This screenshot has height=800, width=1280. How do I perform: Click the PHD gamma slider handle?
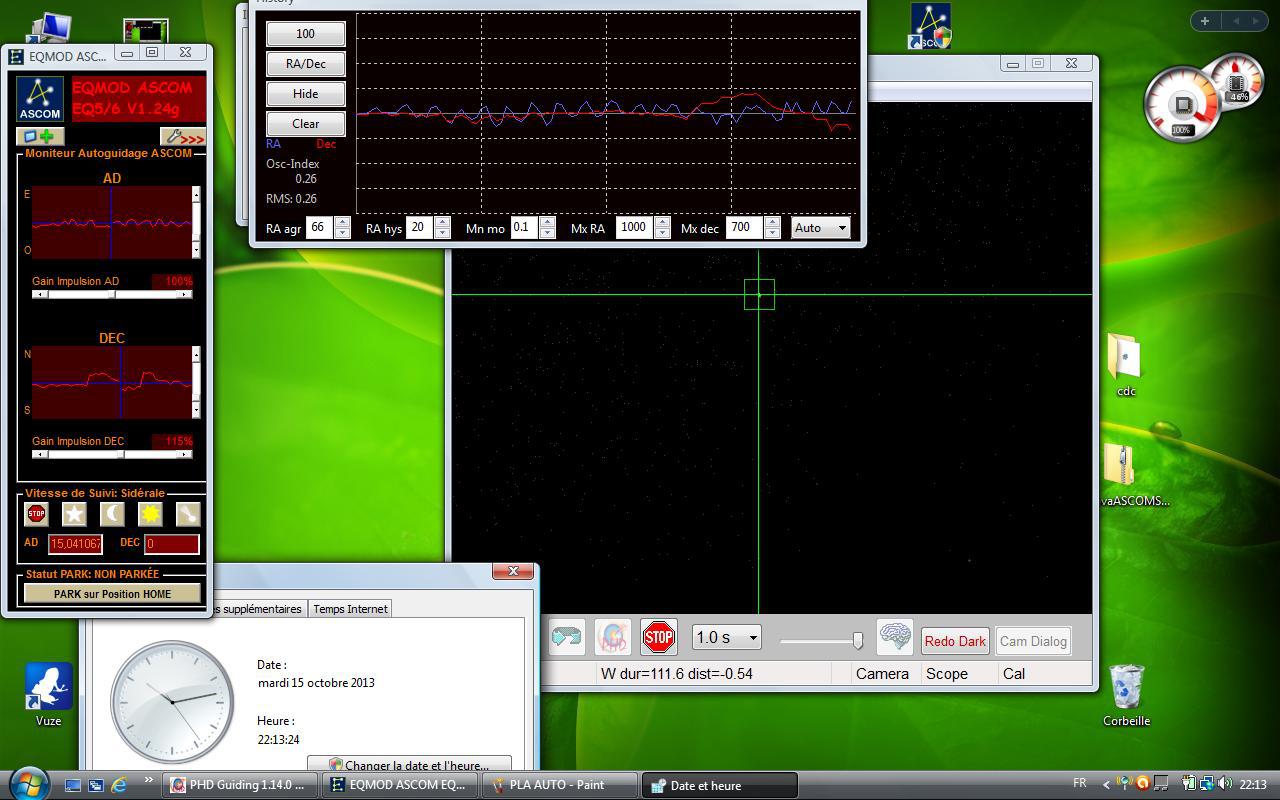857,640
